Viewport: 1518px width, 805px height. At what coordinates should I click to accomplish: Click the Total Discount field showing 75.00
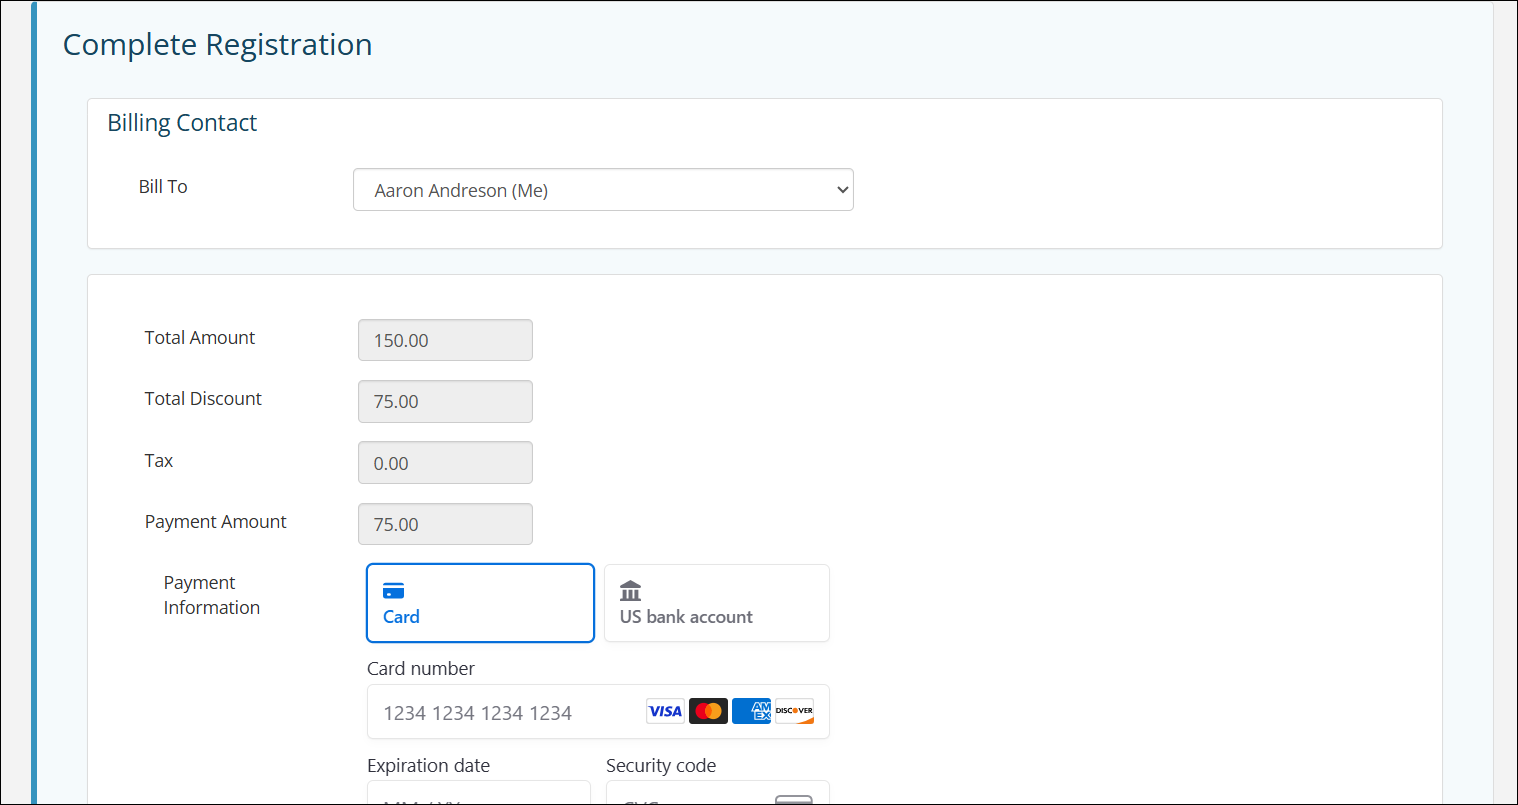[445, 401]
